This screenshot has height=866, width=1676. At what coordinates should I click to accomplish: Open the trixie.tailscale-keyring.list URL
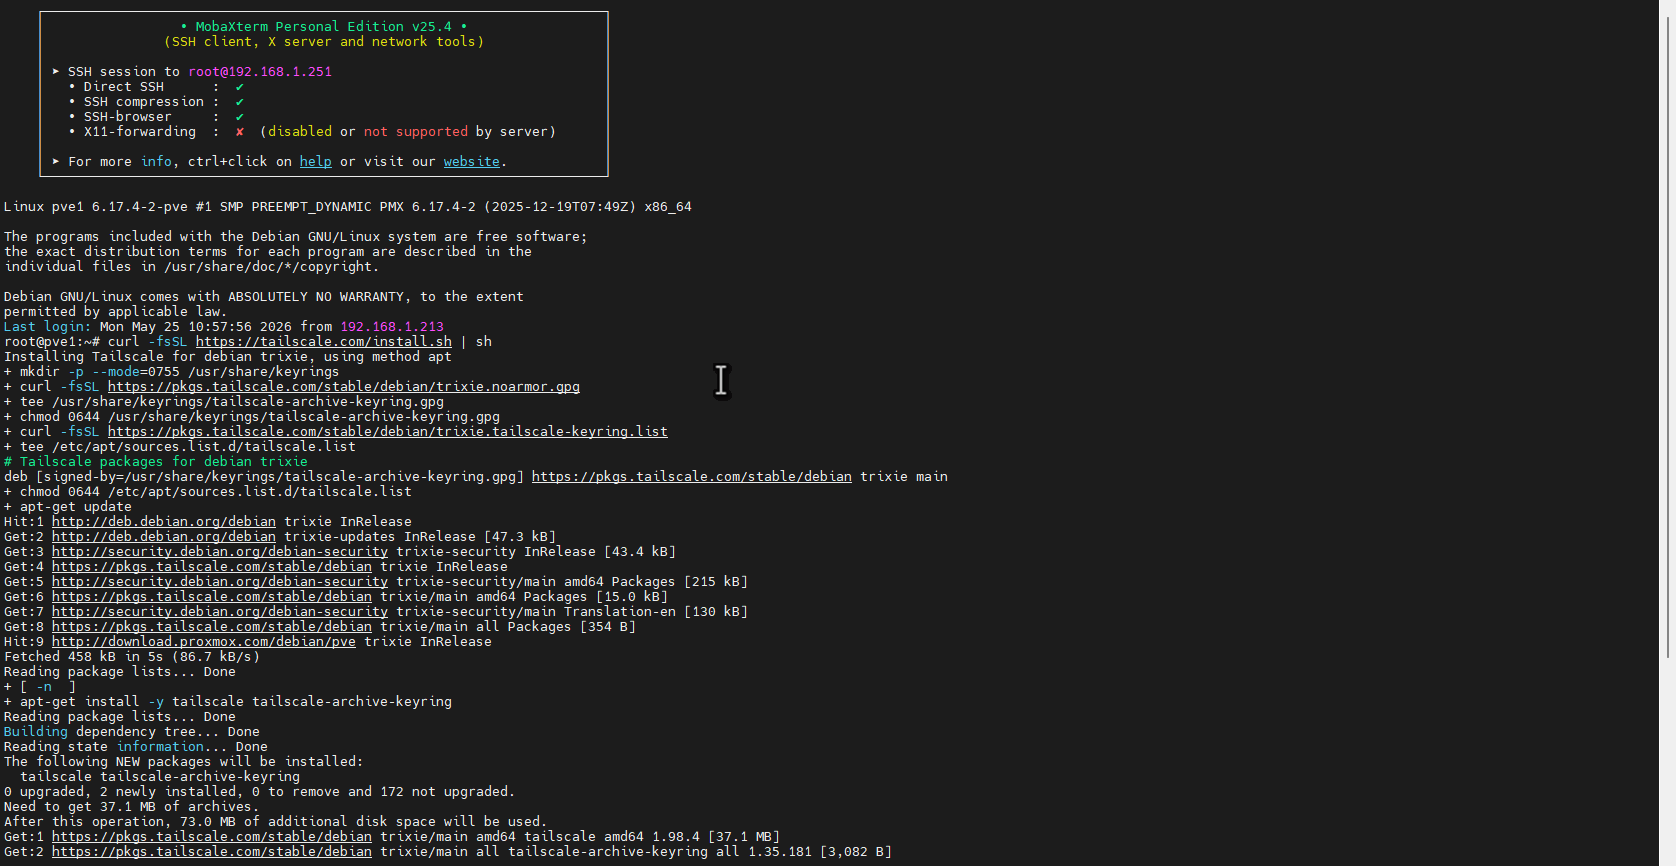click(x=388, y=432)
